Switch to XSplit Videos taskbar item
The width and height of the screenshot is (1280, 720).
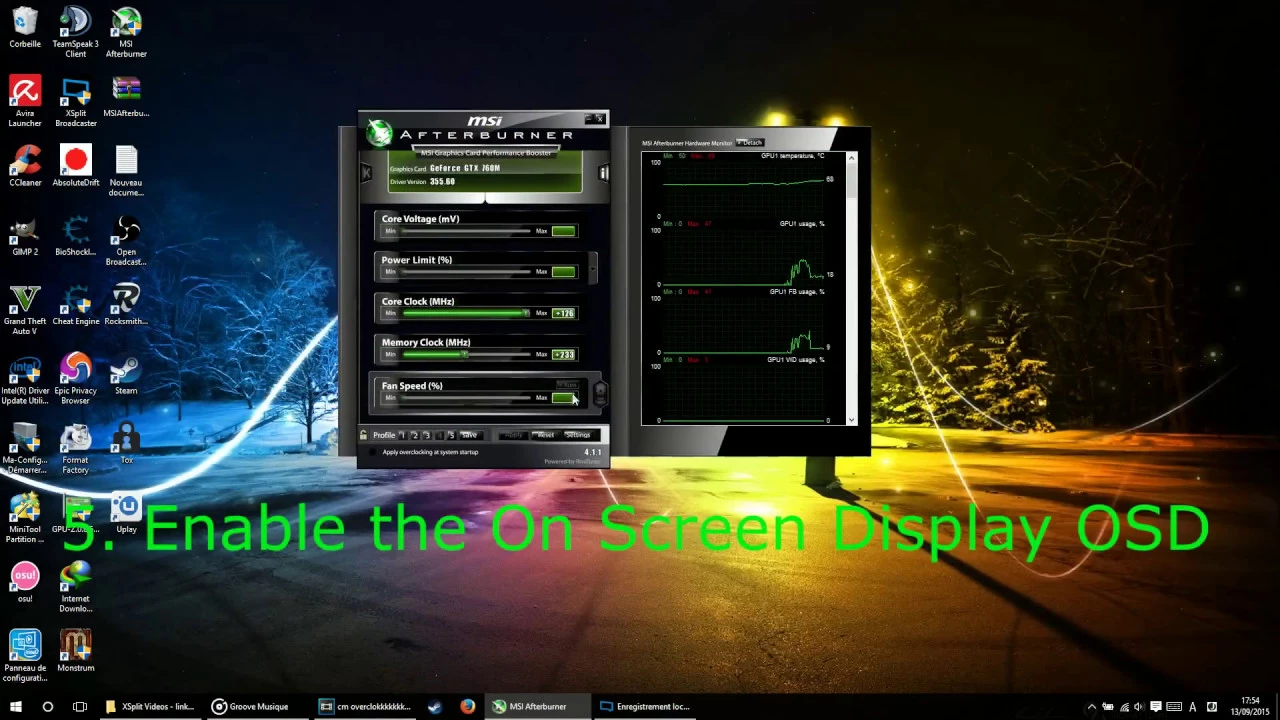click(x=150, y=706)
